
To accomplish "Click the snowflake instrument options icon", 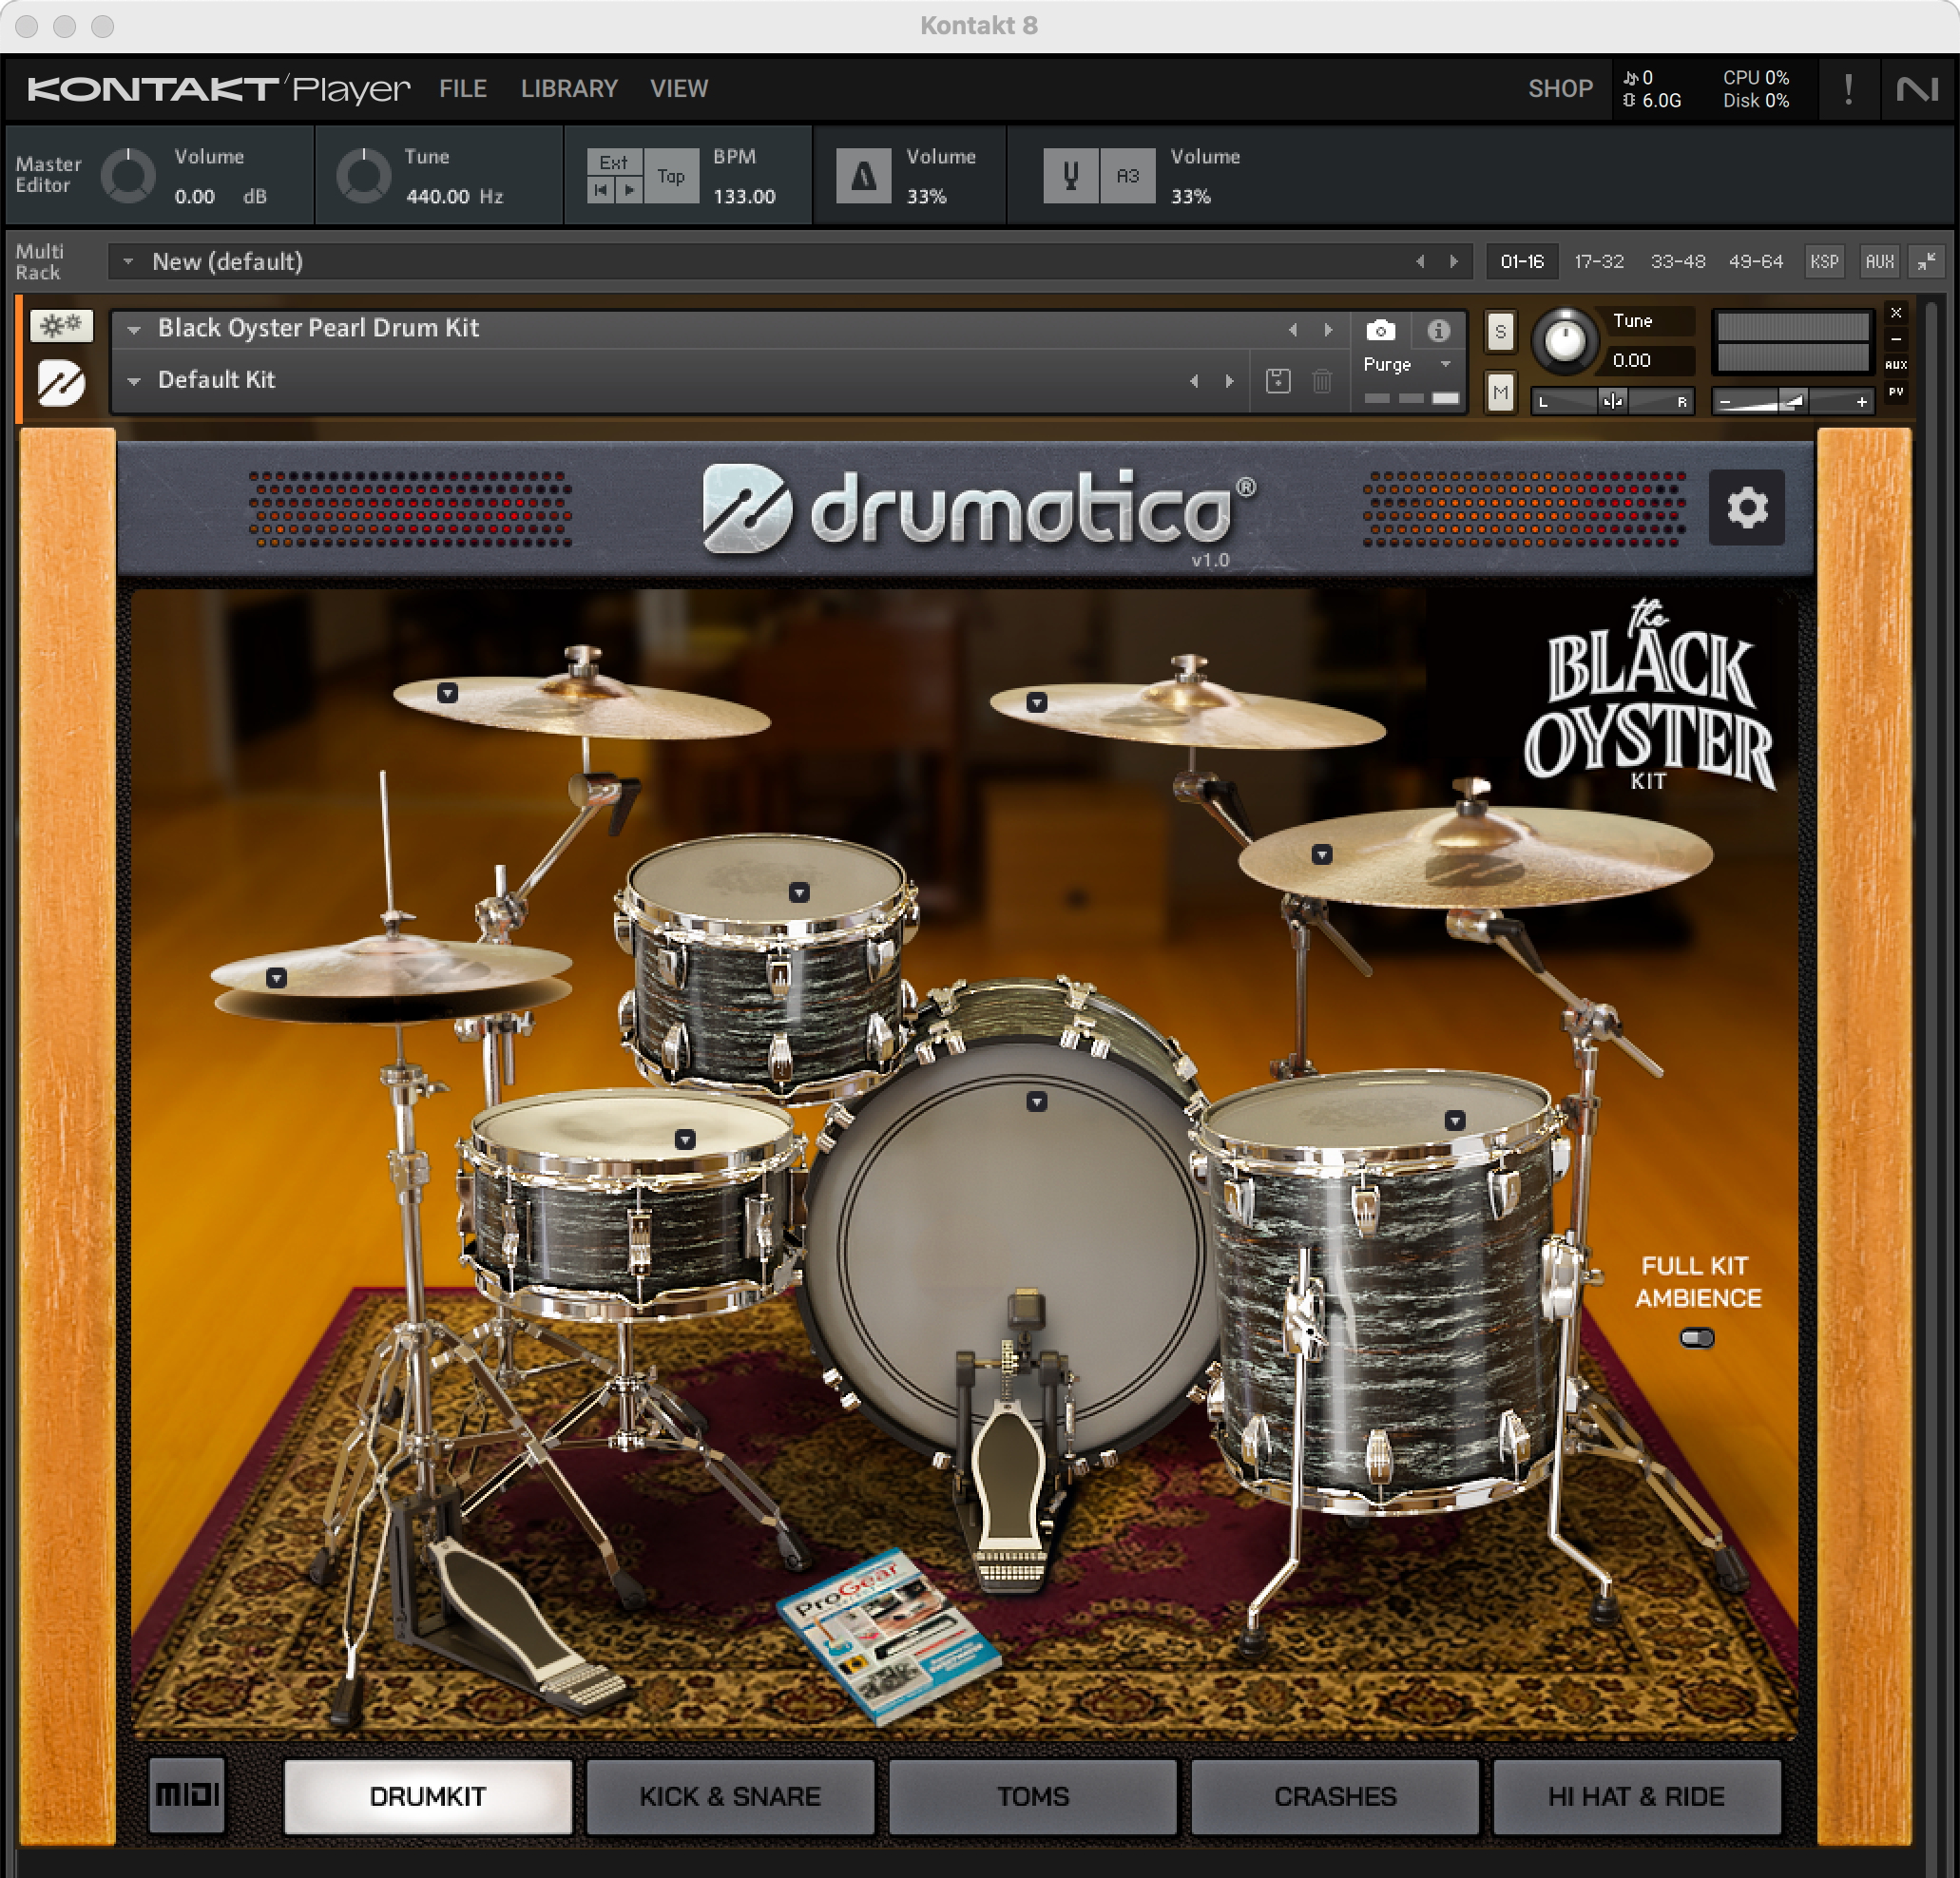I will [x=61, y=326].
